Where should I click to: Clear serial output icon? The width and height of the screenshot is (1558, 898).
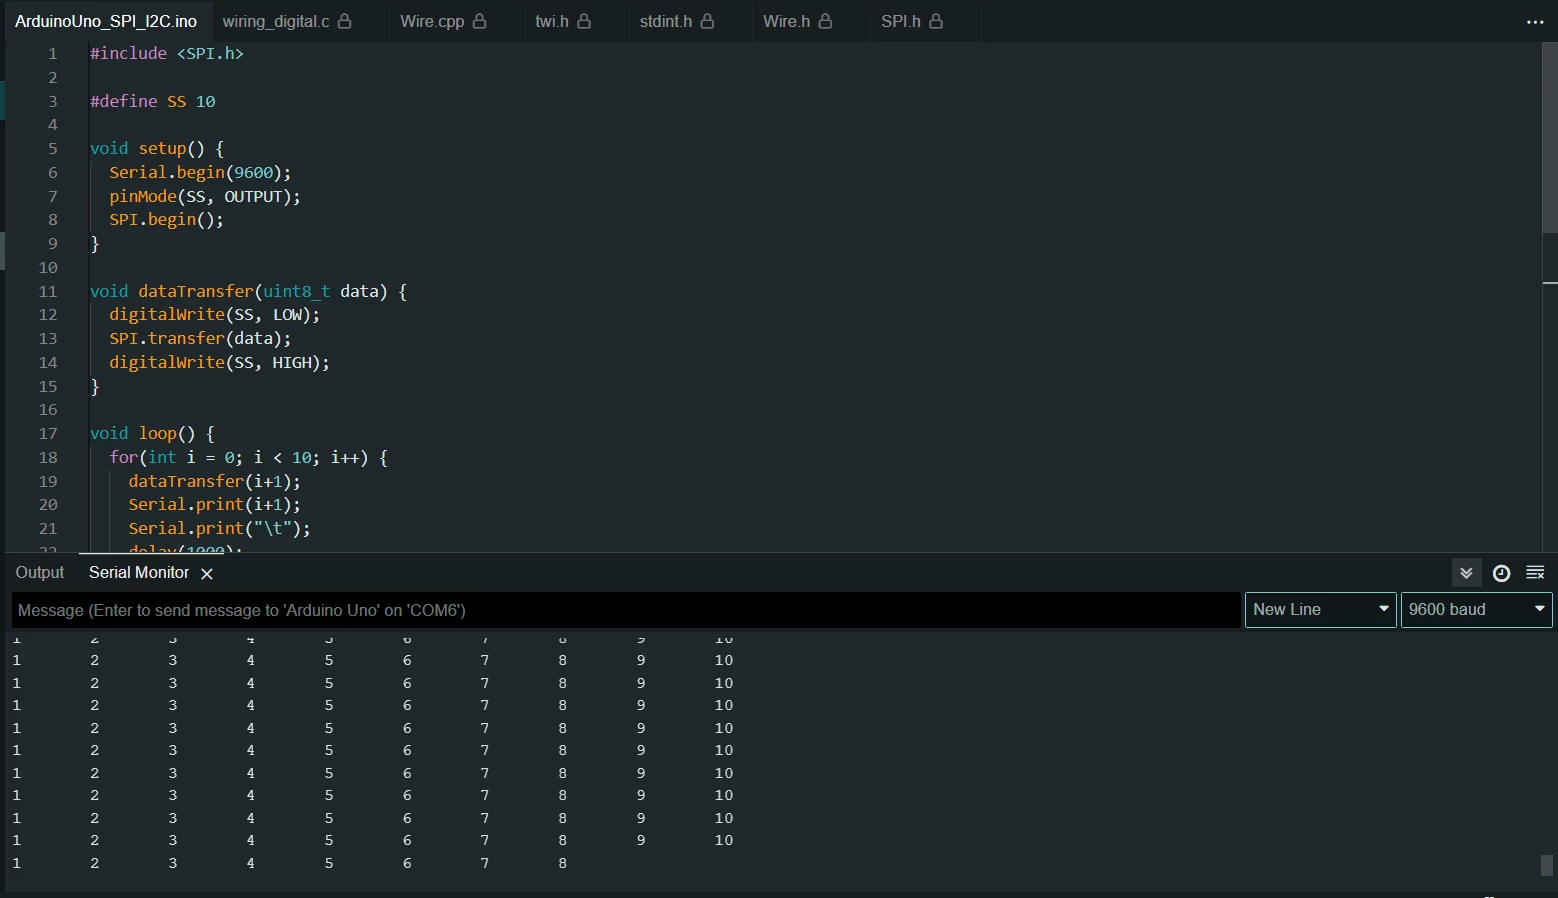[x=1535, y=573]
